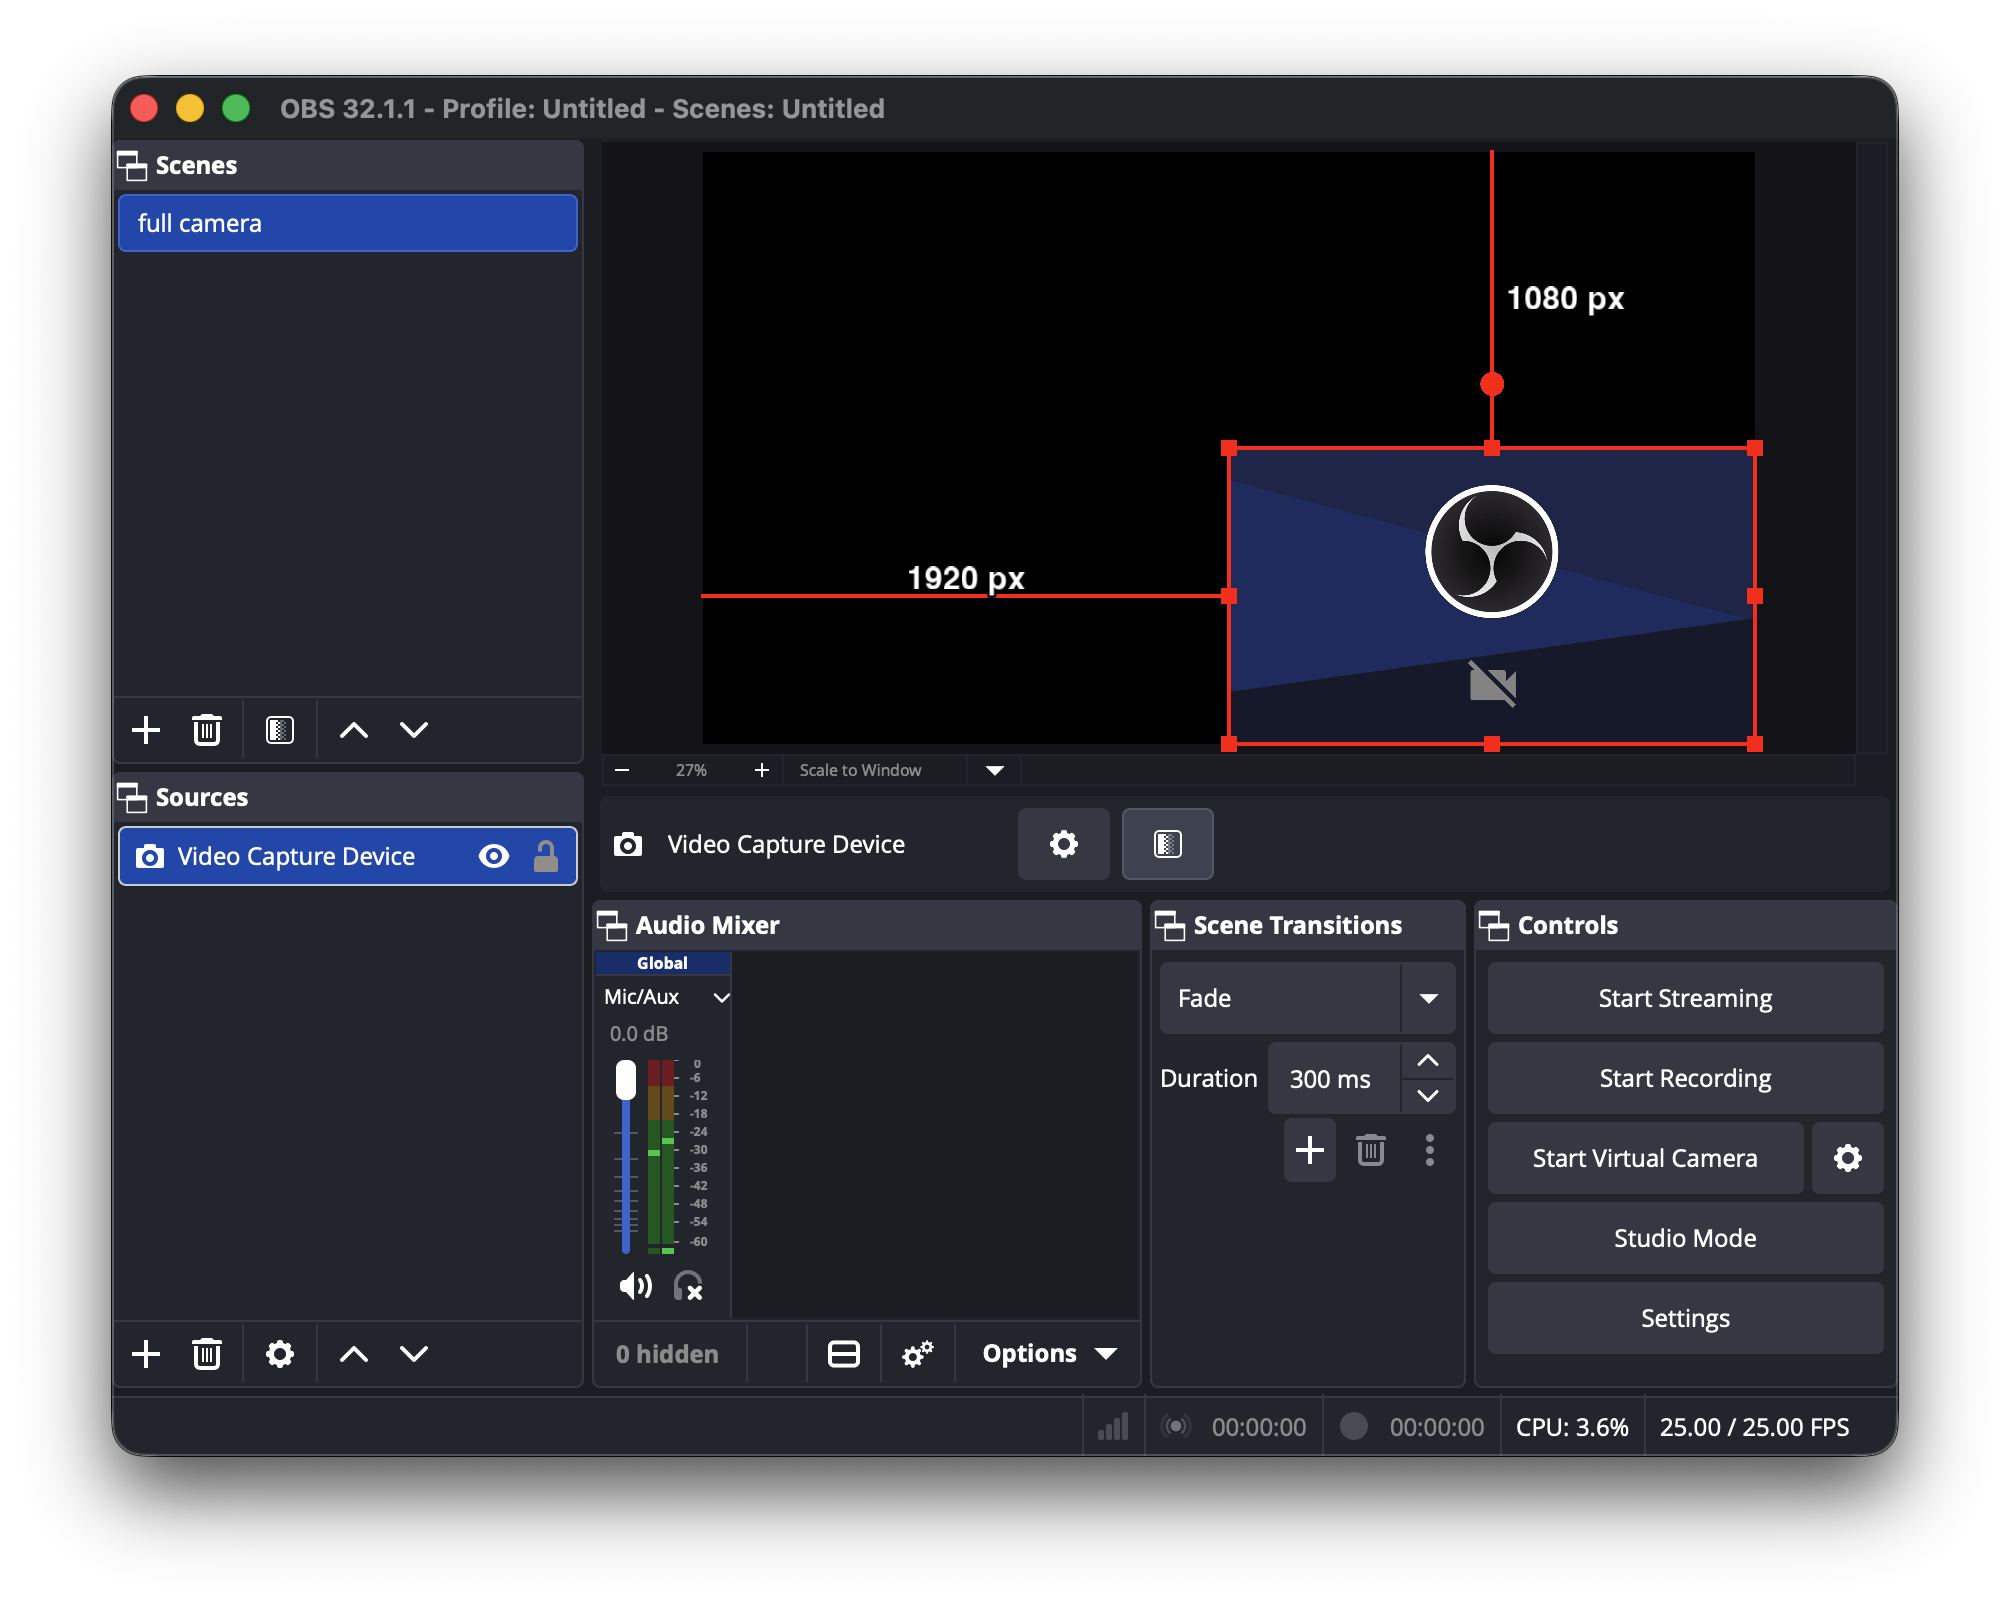
Task: Select the full camera scene
Action: point(347,223)
